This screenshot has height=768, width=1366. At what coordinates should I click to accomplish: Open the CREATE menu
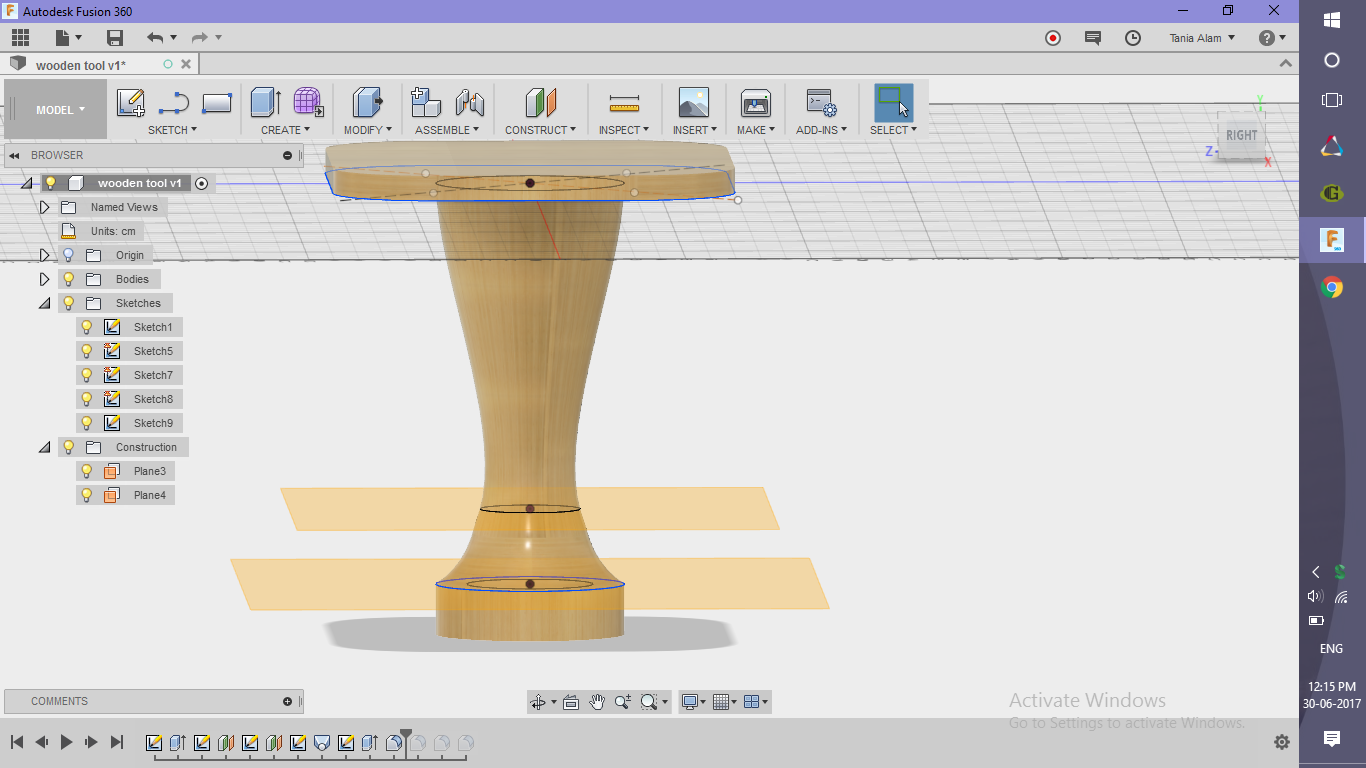tap(285, 130)
